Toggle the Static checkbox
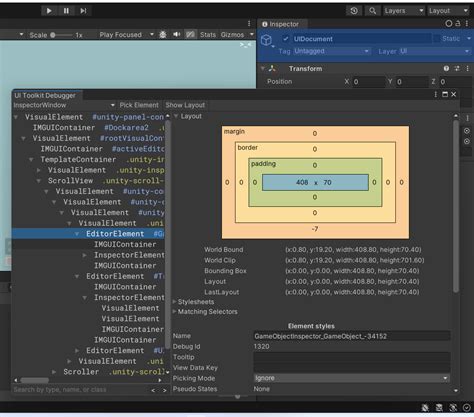The width and height of the screenshot is (474, 417). [x=436, y=39]
